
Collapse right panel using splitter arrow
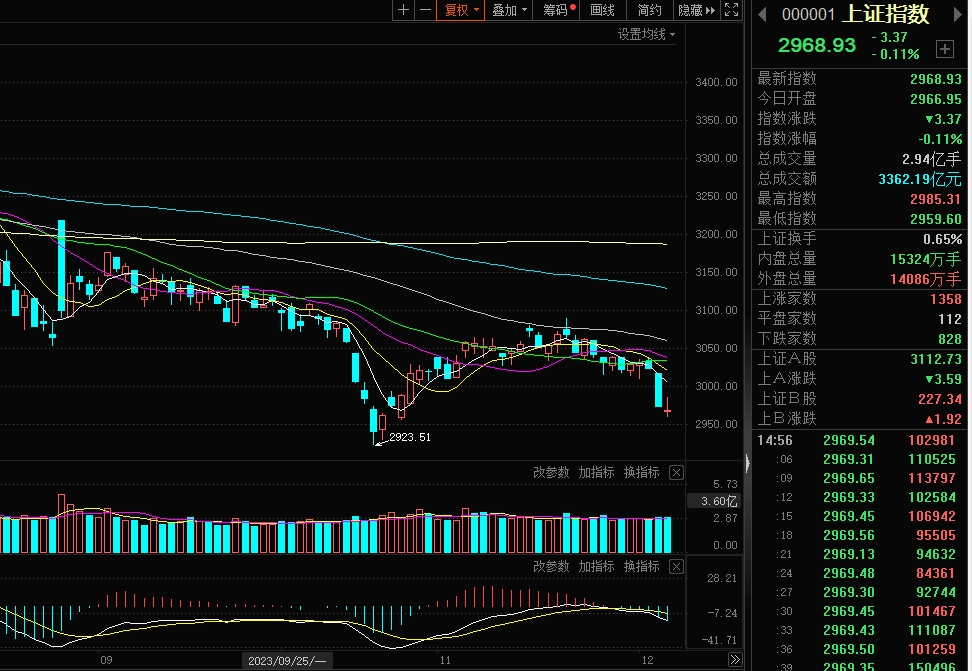click(747, 464)
